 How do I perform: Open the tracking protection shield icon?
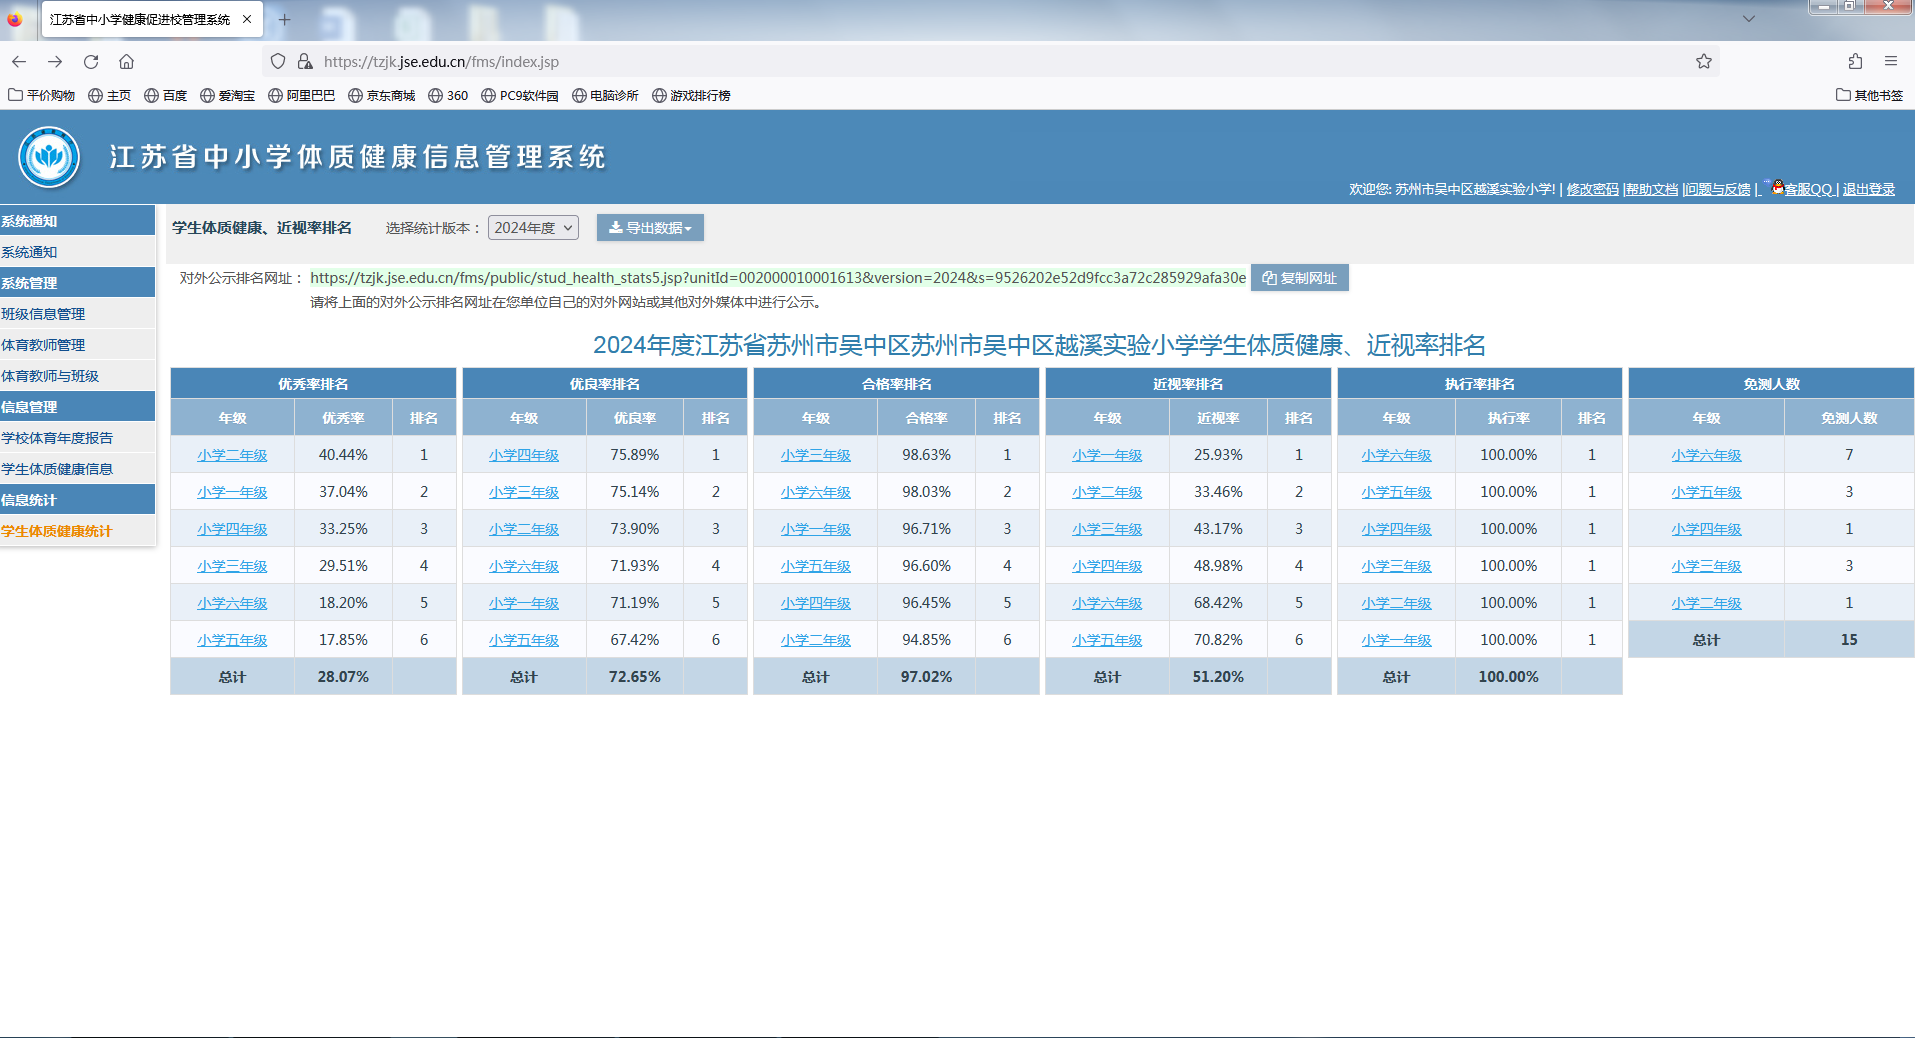click(278, 61)
